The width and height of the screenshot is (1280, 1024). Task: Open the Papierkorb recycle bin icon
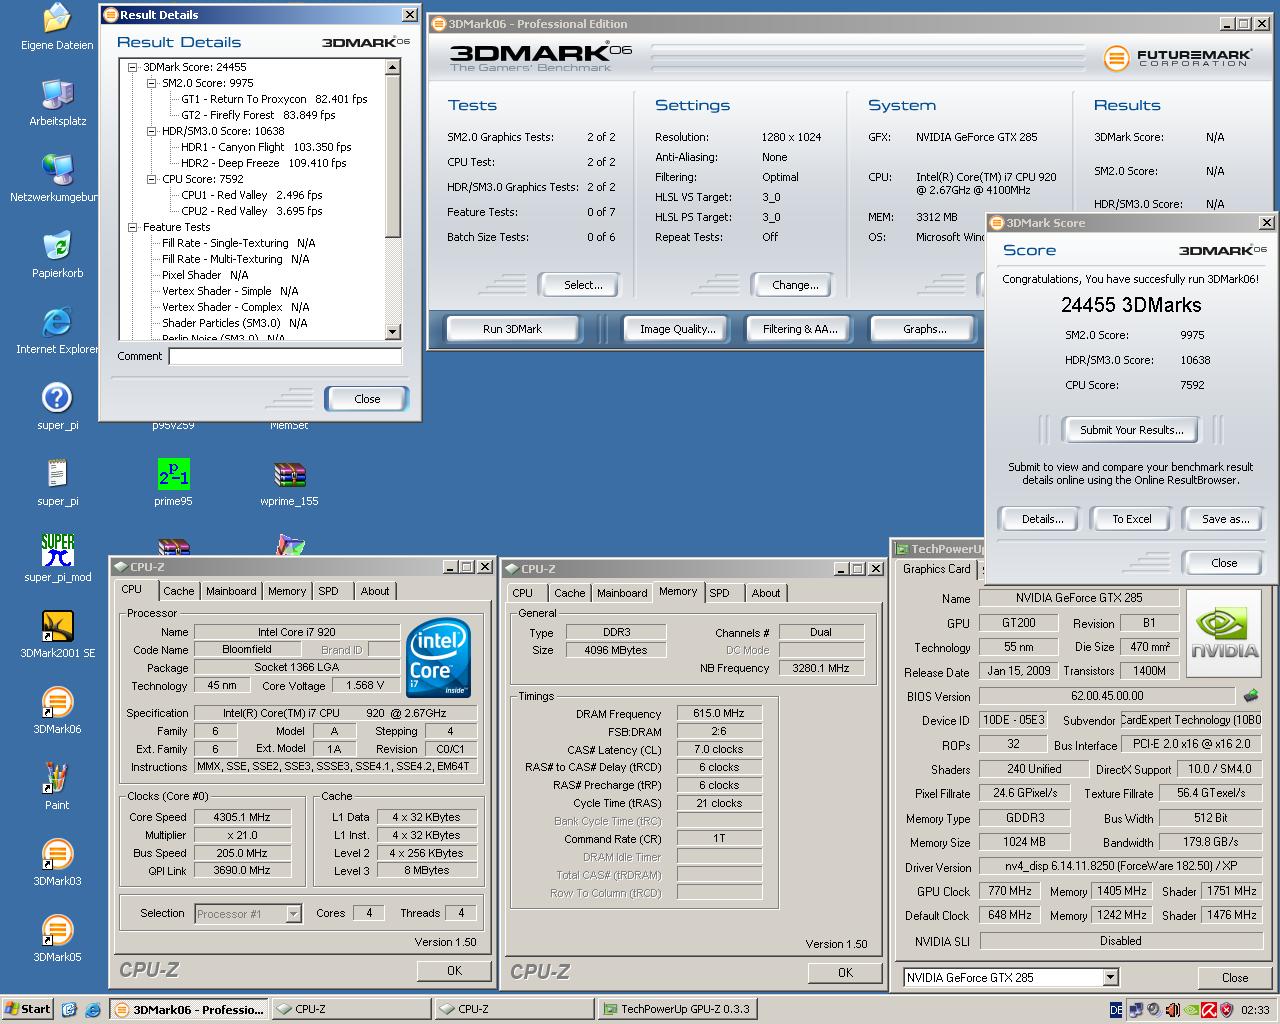point(57,246)
